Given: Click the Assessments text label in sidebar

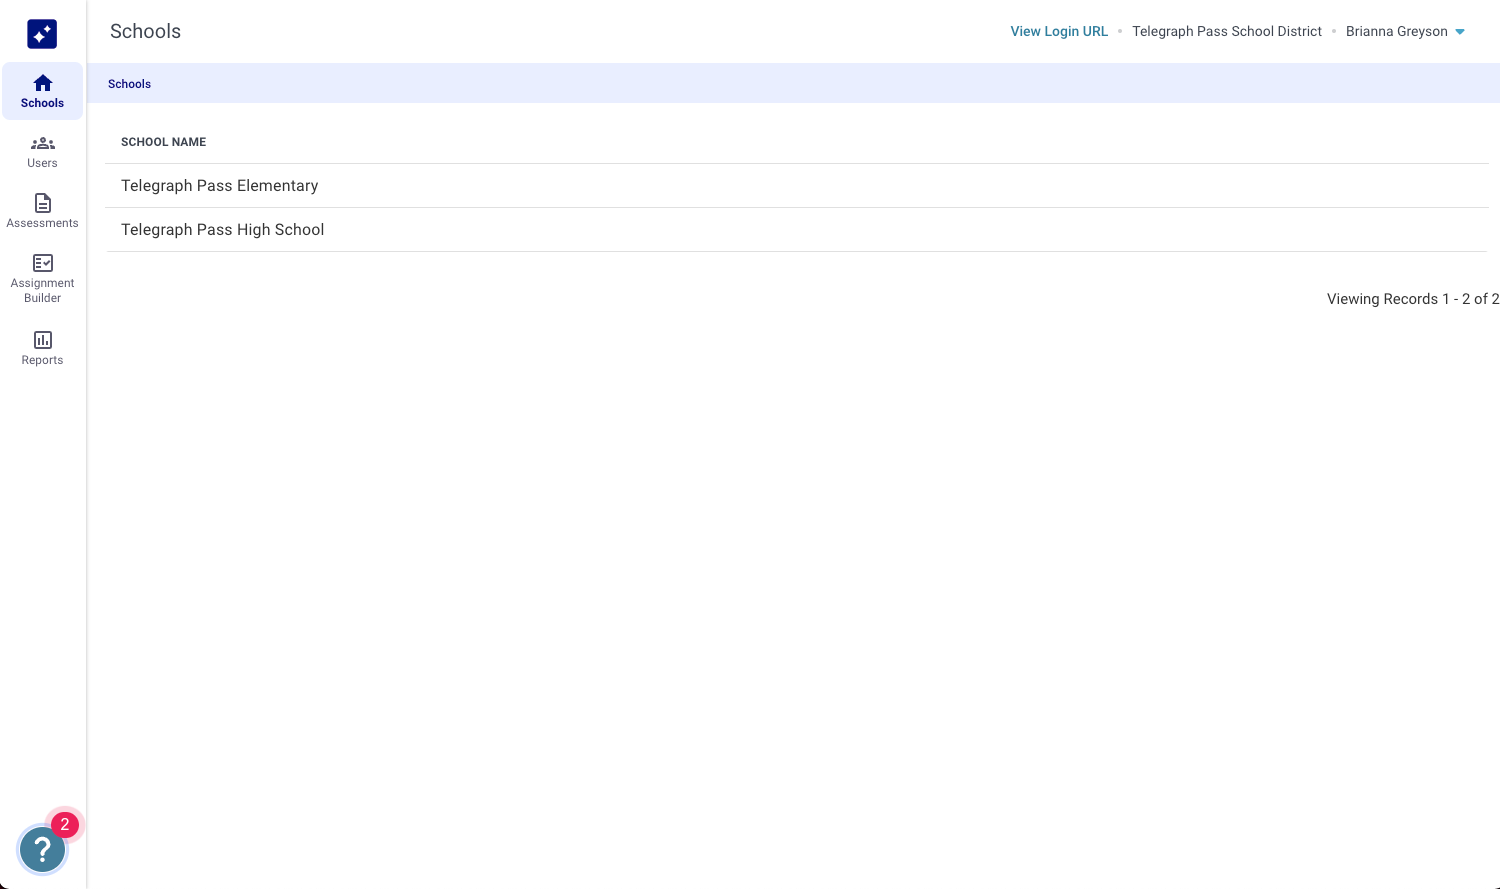Looking at the screenshot, I should pyautogui.click(x=42, y=223).
